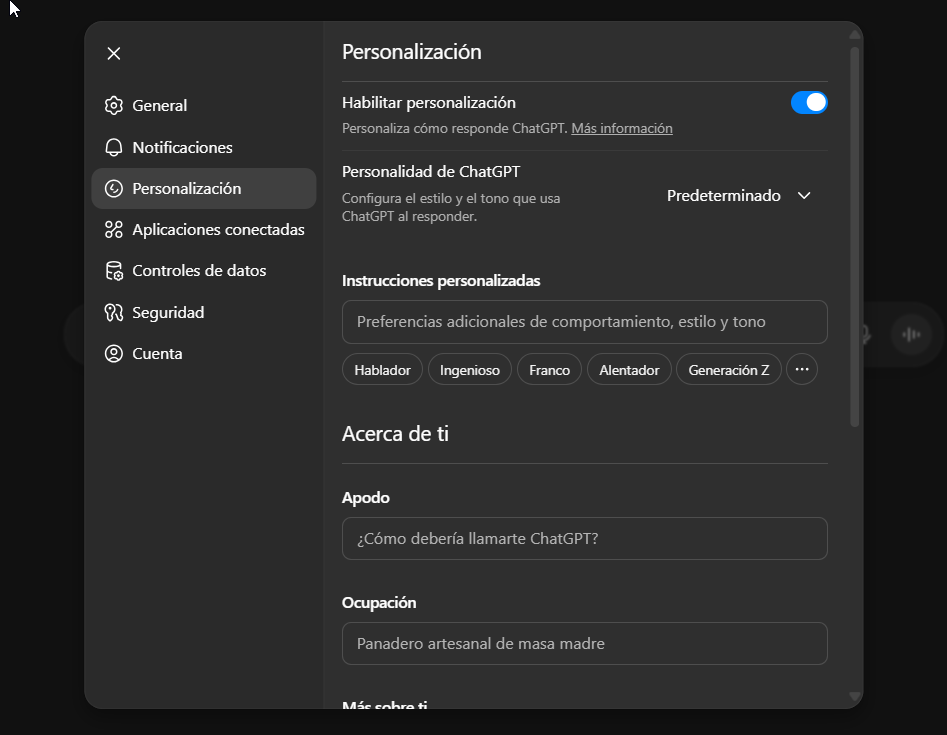Open Notificaciones via the bell icon
This screenshot has width=947, height=735.
click(115, 147)
